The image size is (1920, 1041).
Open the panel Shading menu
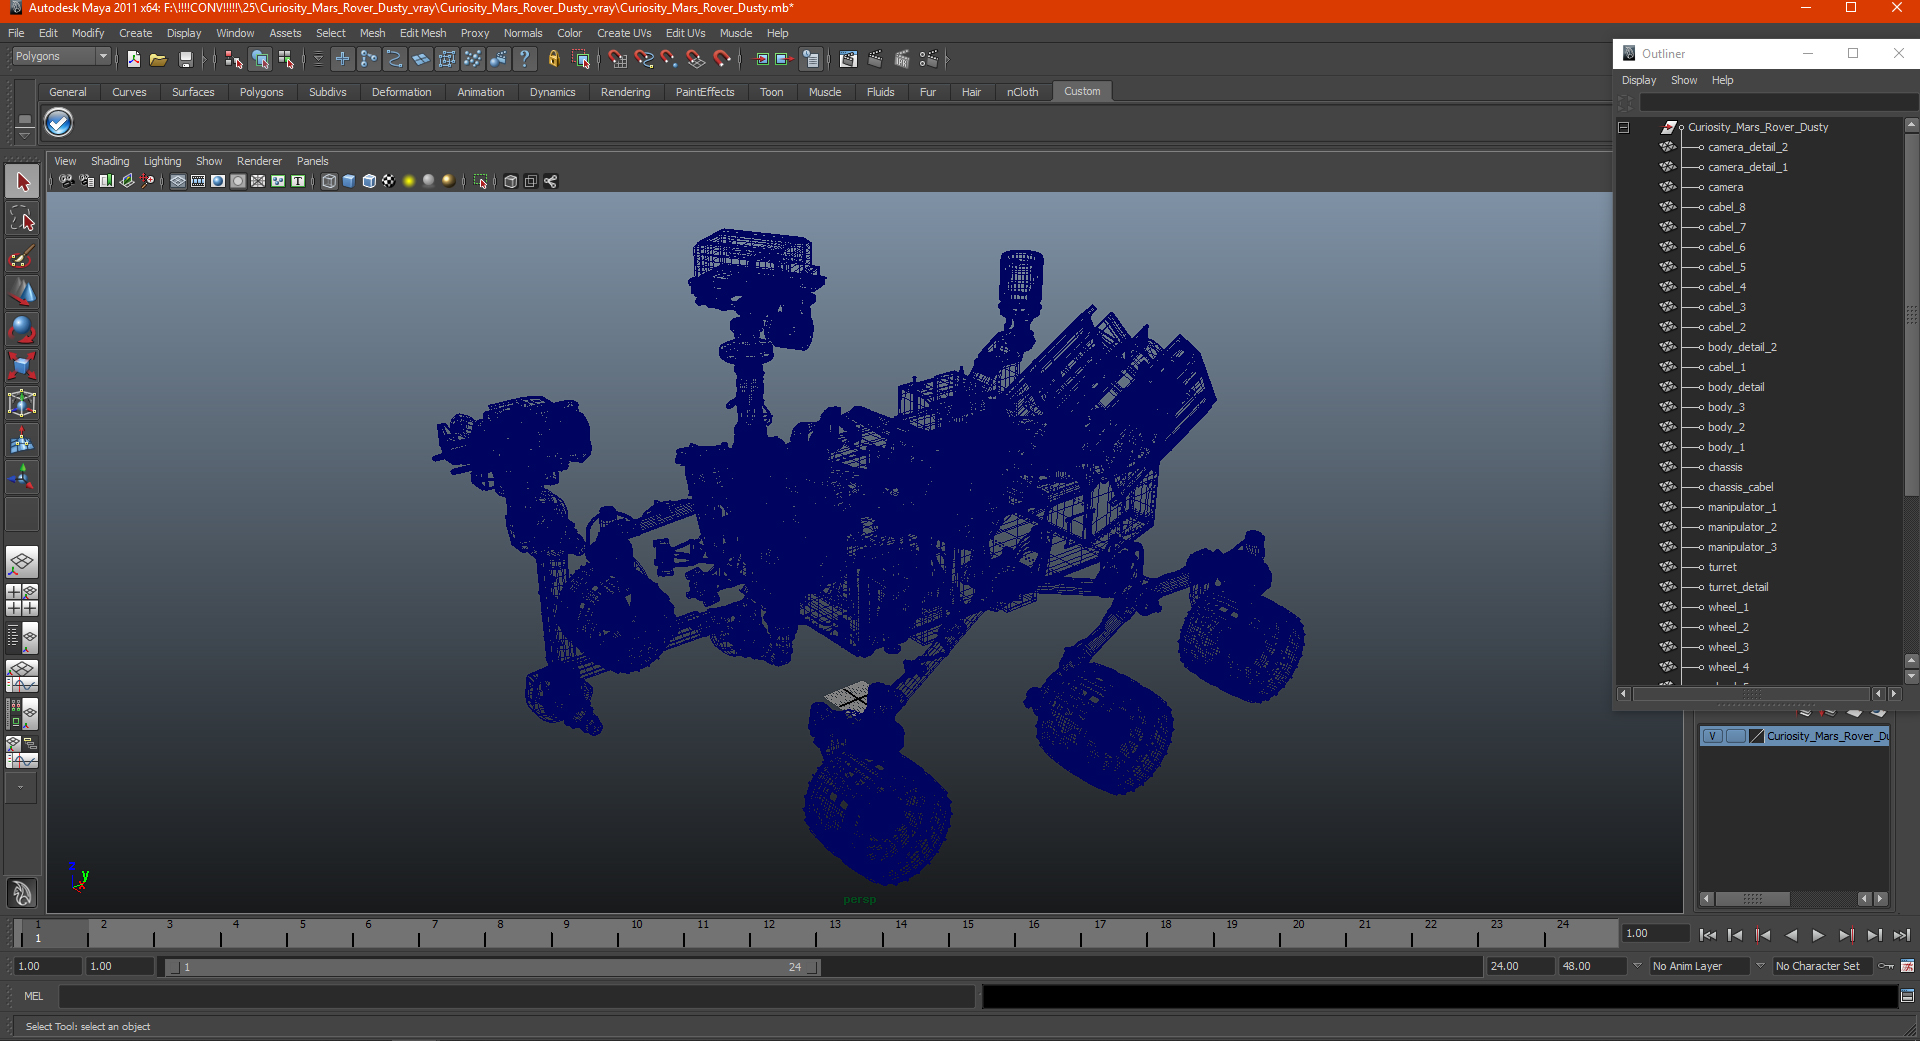(110, 161)
